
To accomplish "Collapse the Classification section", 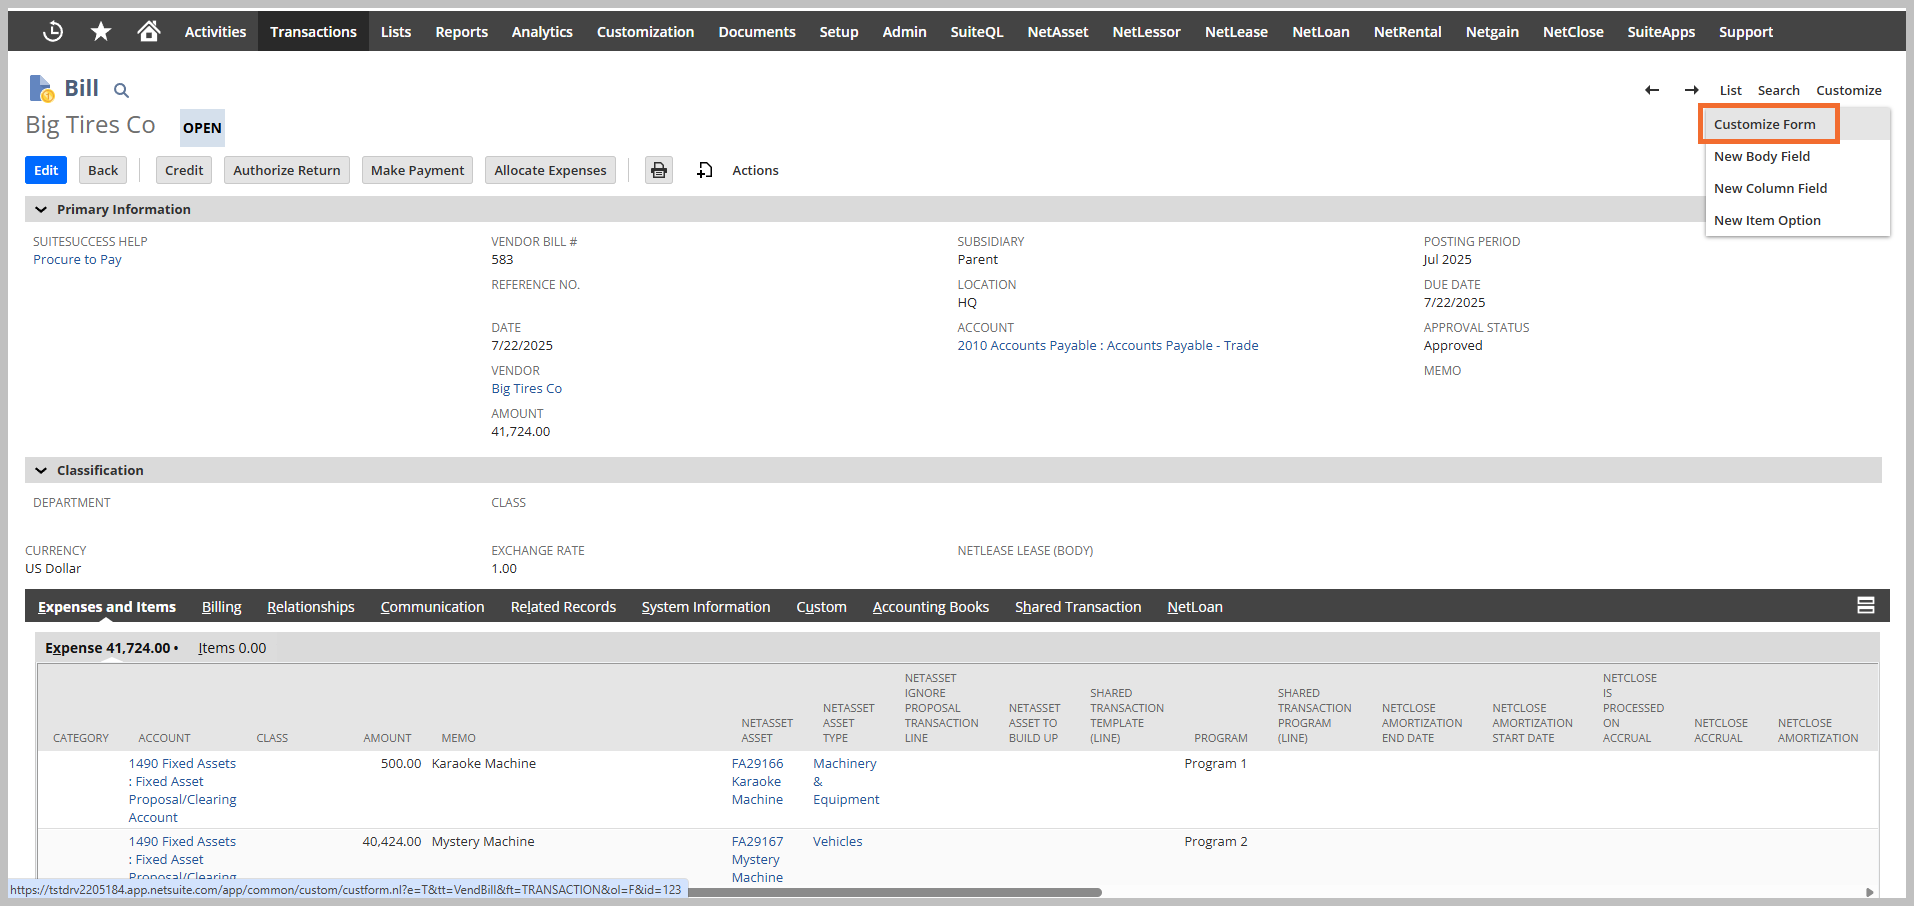I will (x=41, y=470).
